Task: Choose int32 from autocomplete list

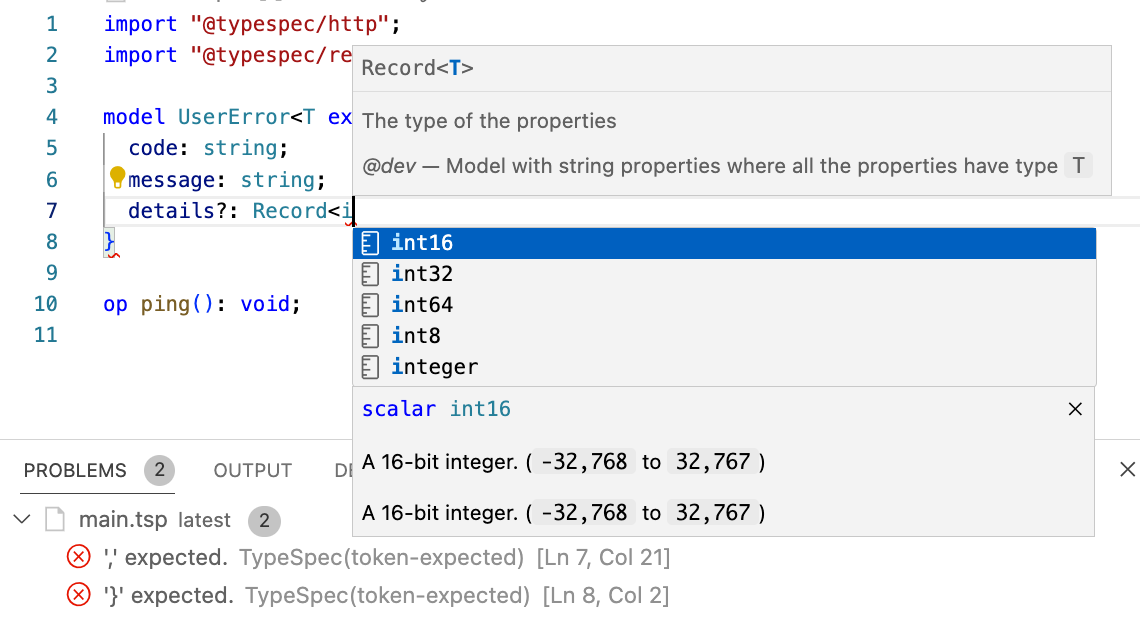Action: (422, 274)
